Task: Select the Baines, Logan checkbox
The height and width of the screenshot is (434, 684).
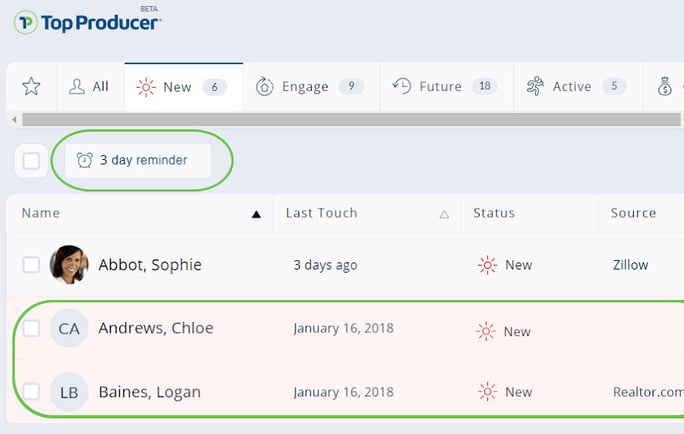Action: [x=31, y=392]
